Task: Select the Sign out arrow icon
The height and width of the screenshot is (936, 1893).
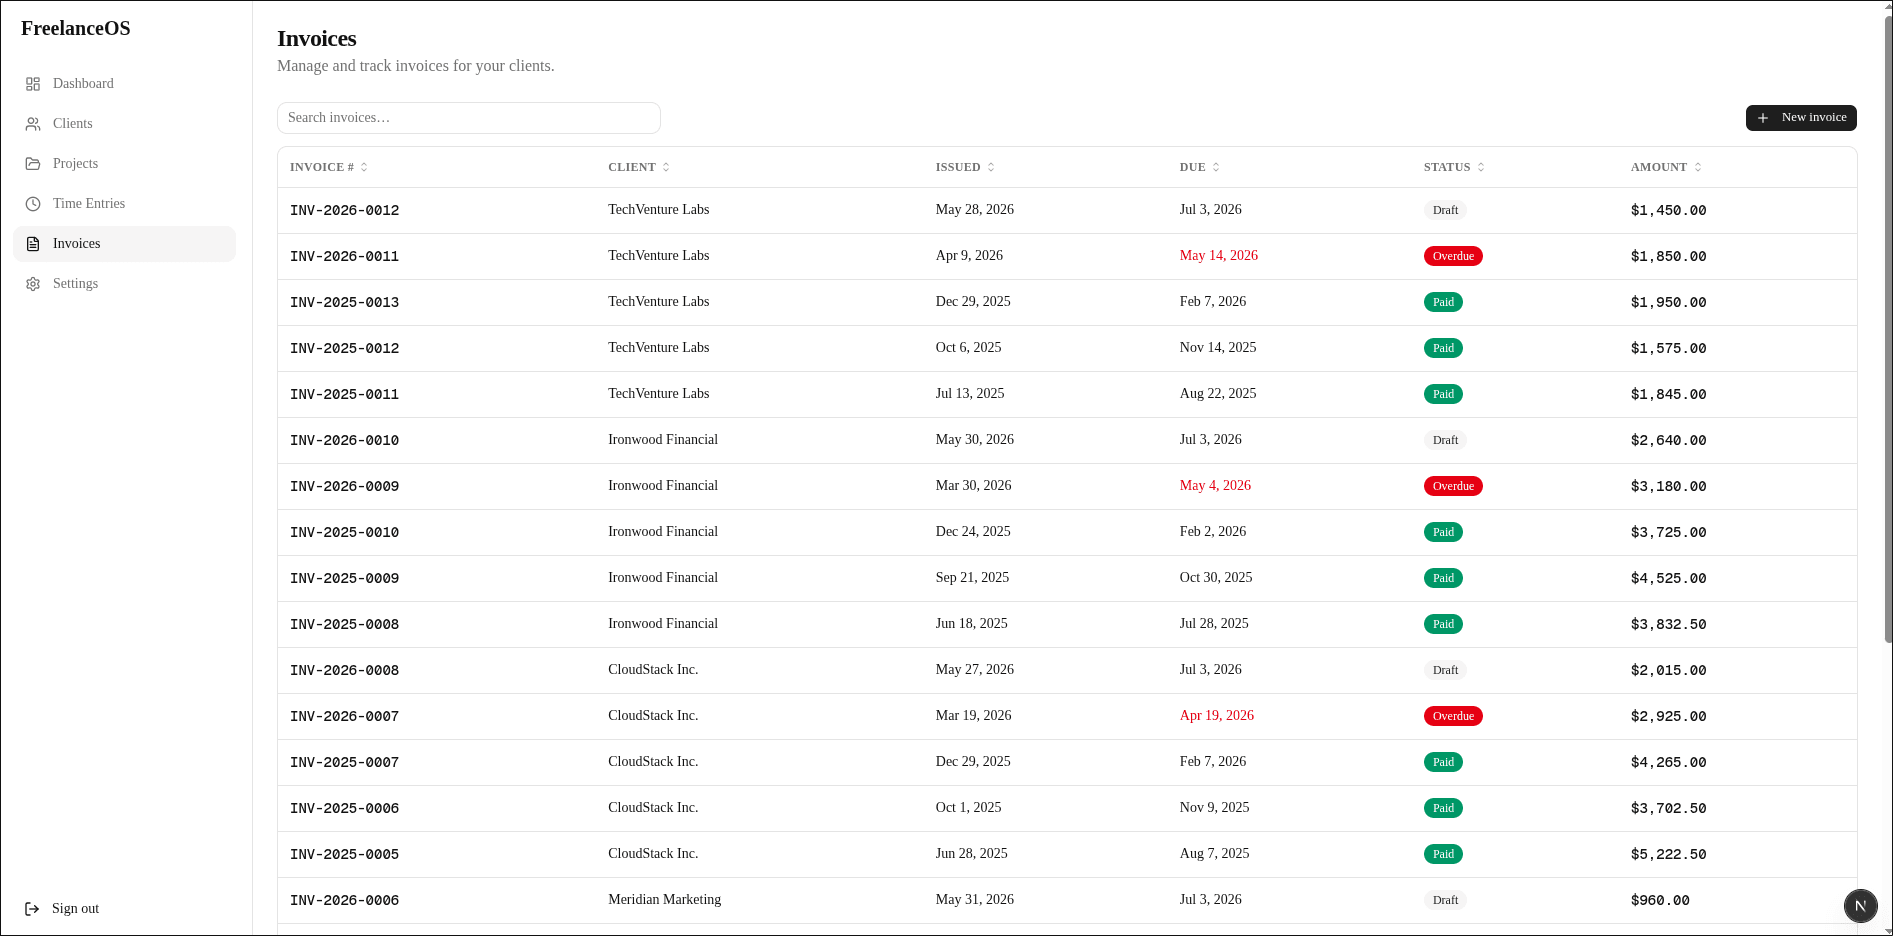Action: 32,909
